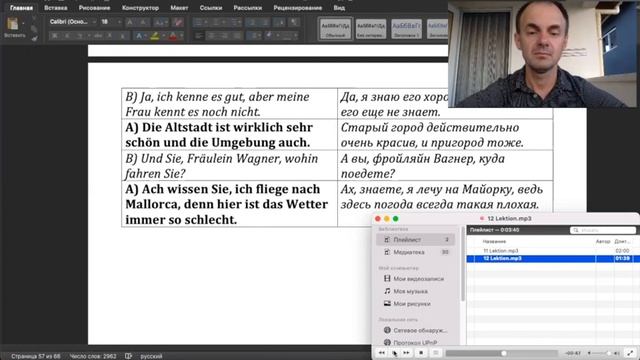Apply the Без интервала style

click(371, 29)
